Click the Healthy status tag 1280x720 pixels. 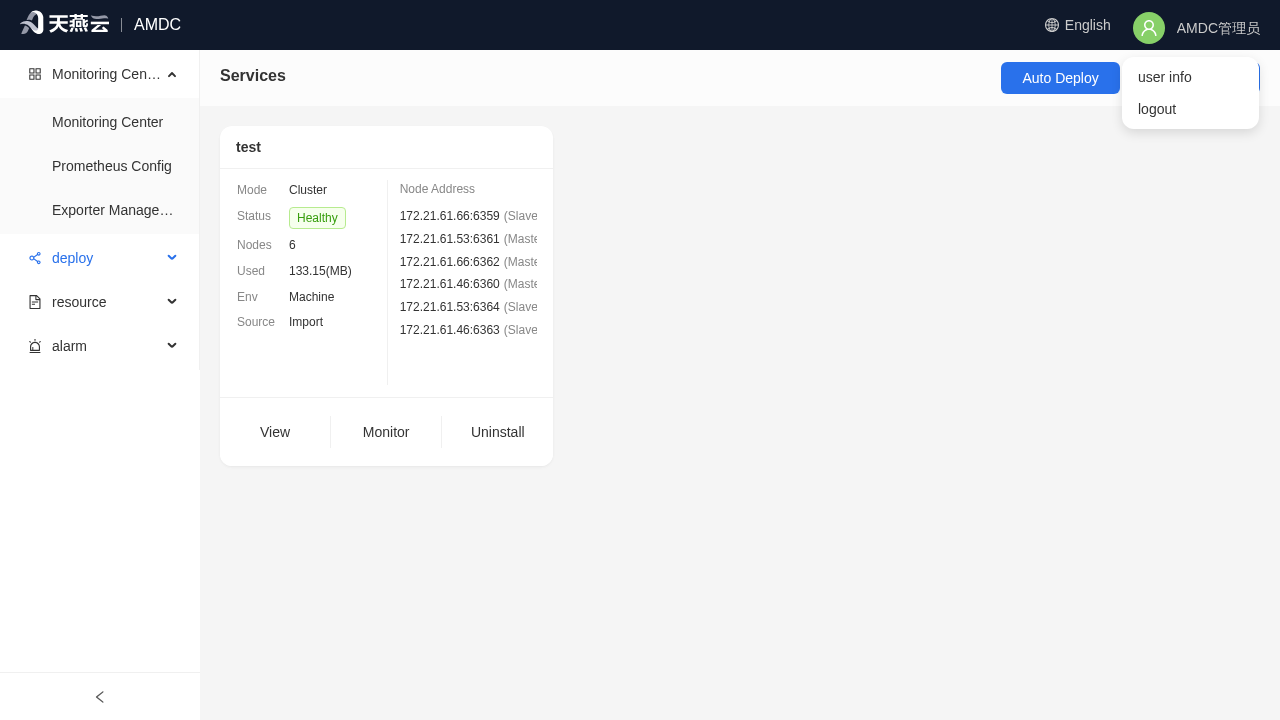point(317,218)
